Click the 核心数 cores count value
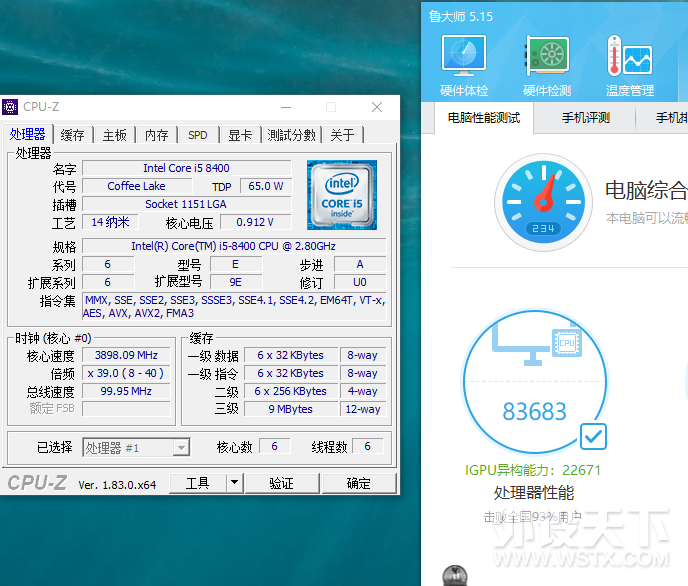The height and width of the screenshot is (586, 688). (275, 446)
